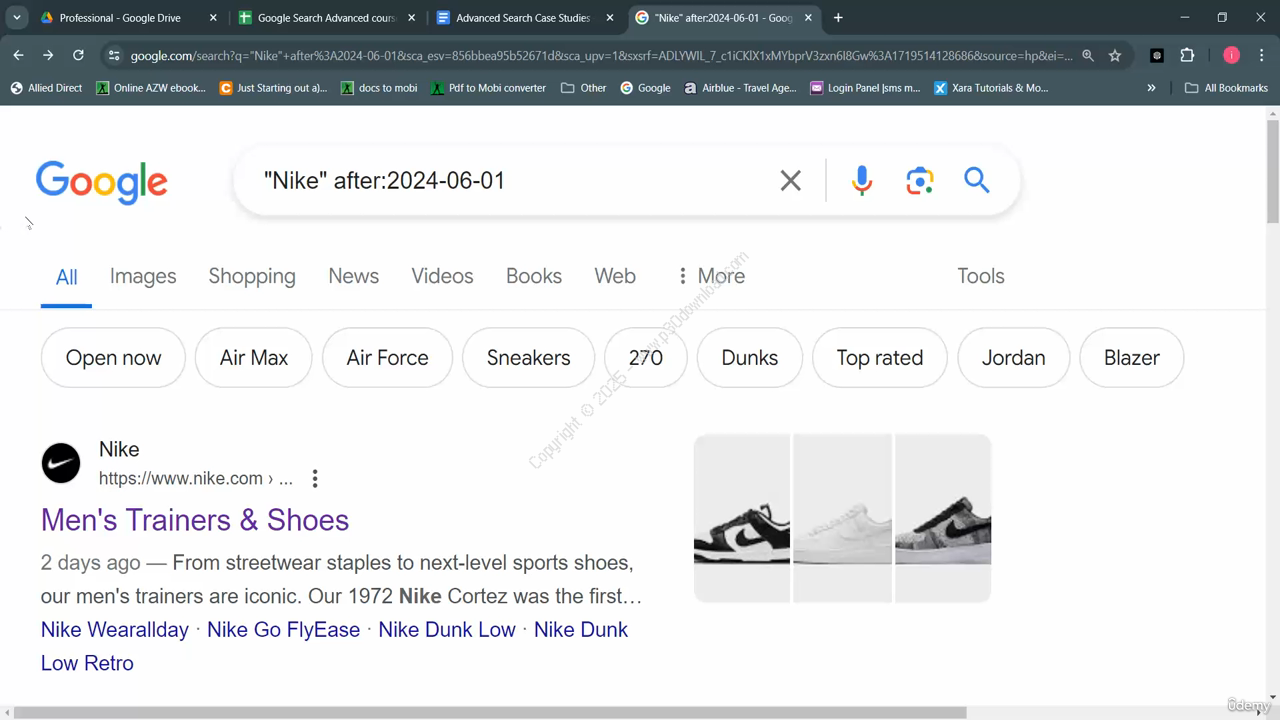Open the Extensions puzzle menu
1280x720 pixels.
point(1187,56)
